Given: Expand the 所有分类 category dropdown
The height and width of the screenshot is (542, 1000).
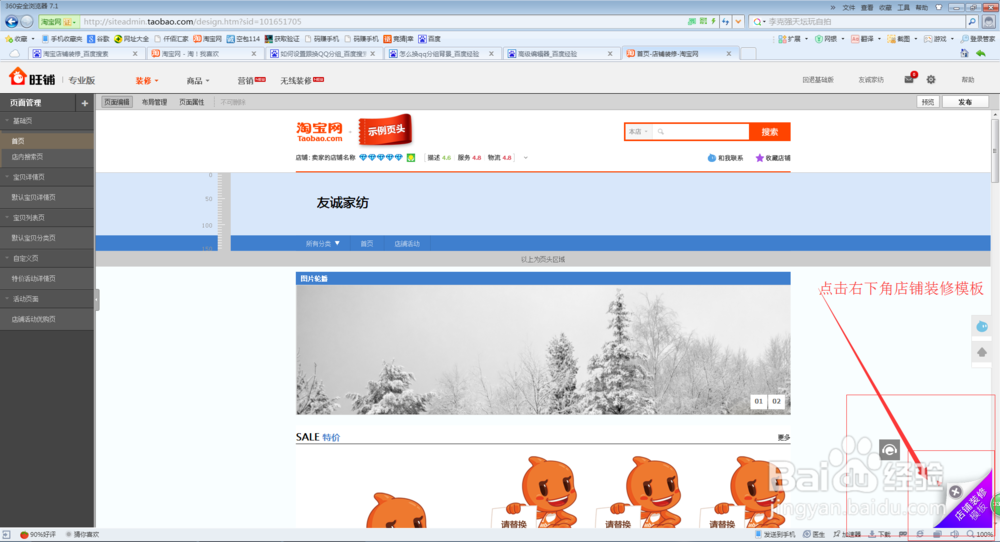Looking at the screenshot, I should coord(323,244).
